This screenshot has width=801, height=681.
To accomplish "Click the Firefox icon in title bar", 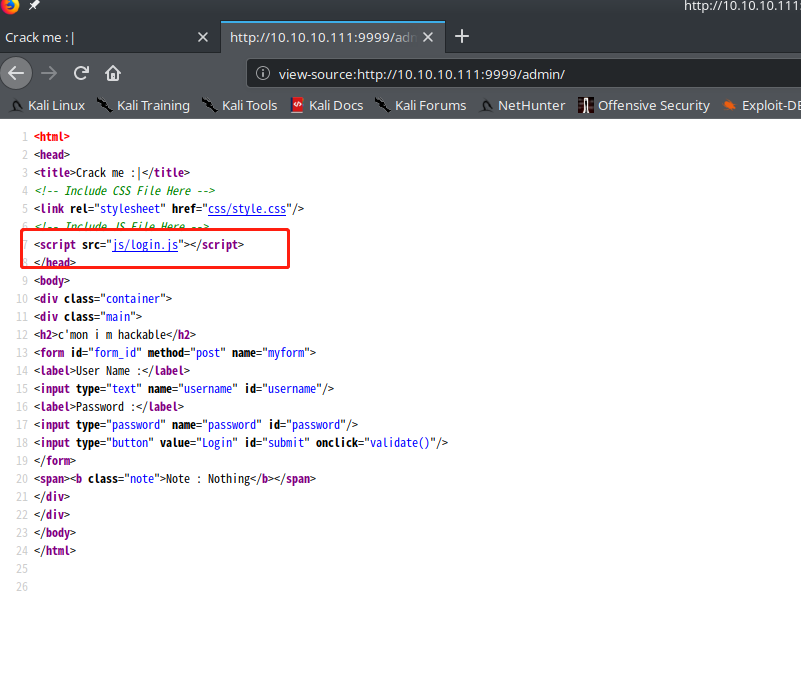I will pos(10,6).
